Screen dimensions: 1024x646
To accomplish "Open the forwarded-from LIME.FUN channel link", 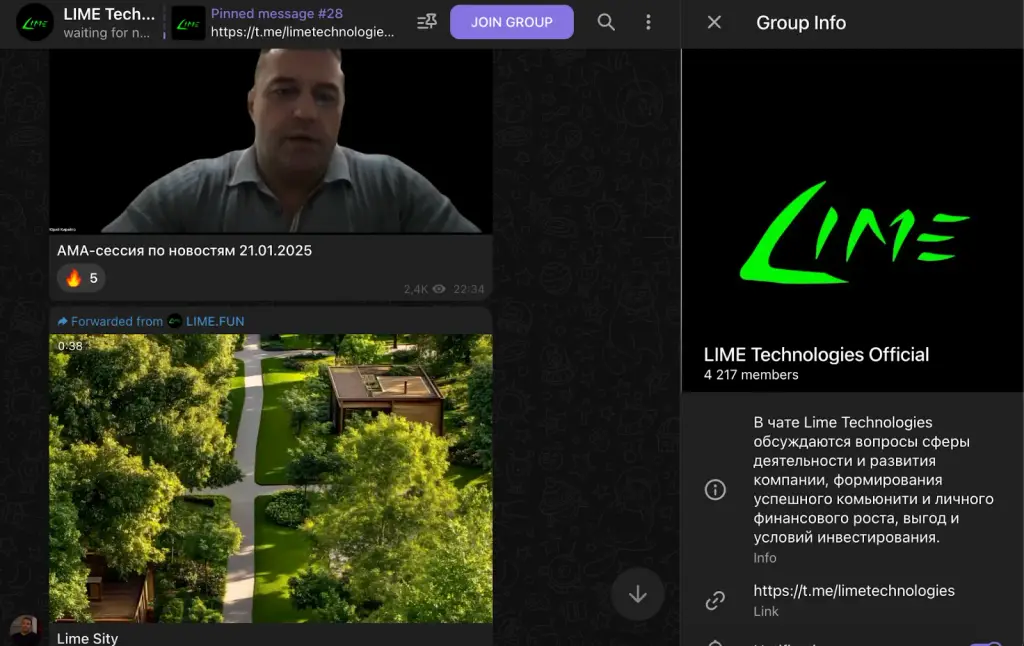I will pos(215,321).
